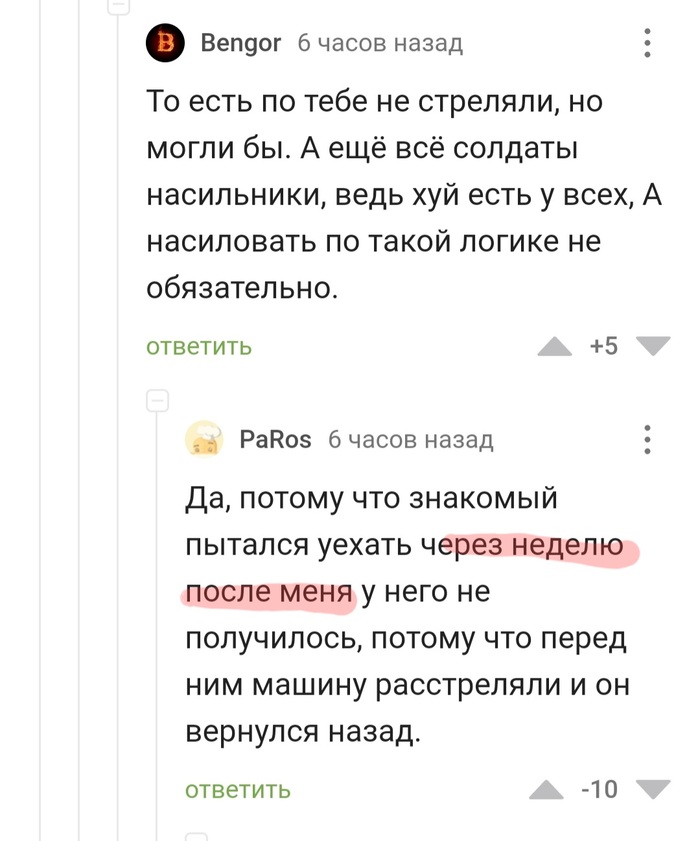Downvote PaRos's comment with down arrow

(653, 790)
